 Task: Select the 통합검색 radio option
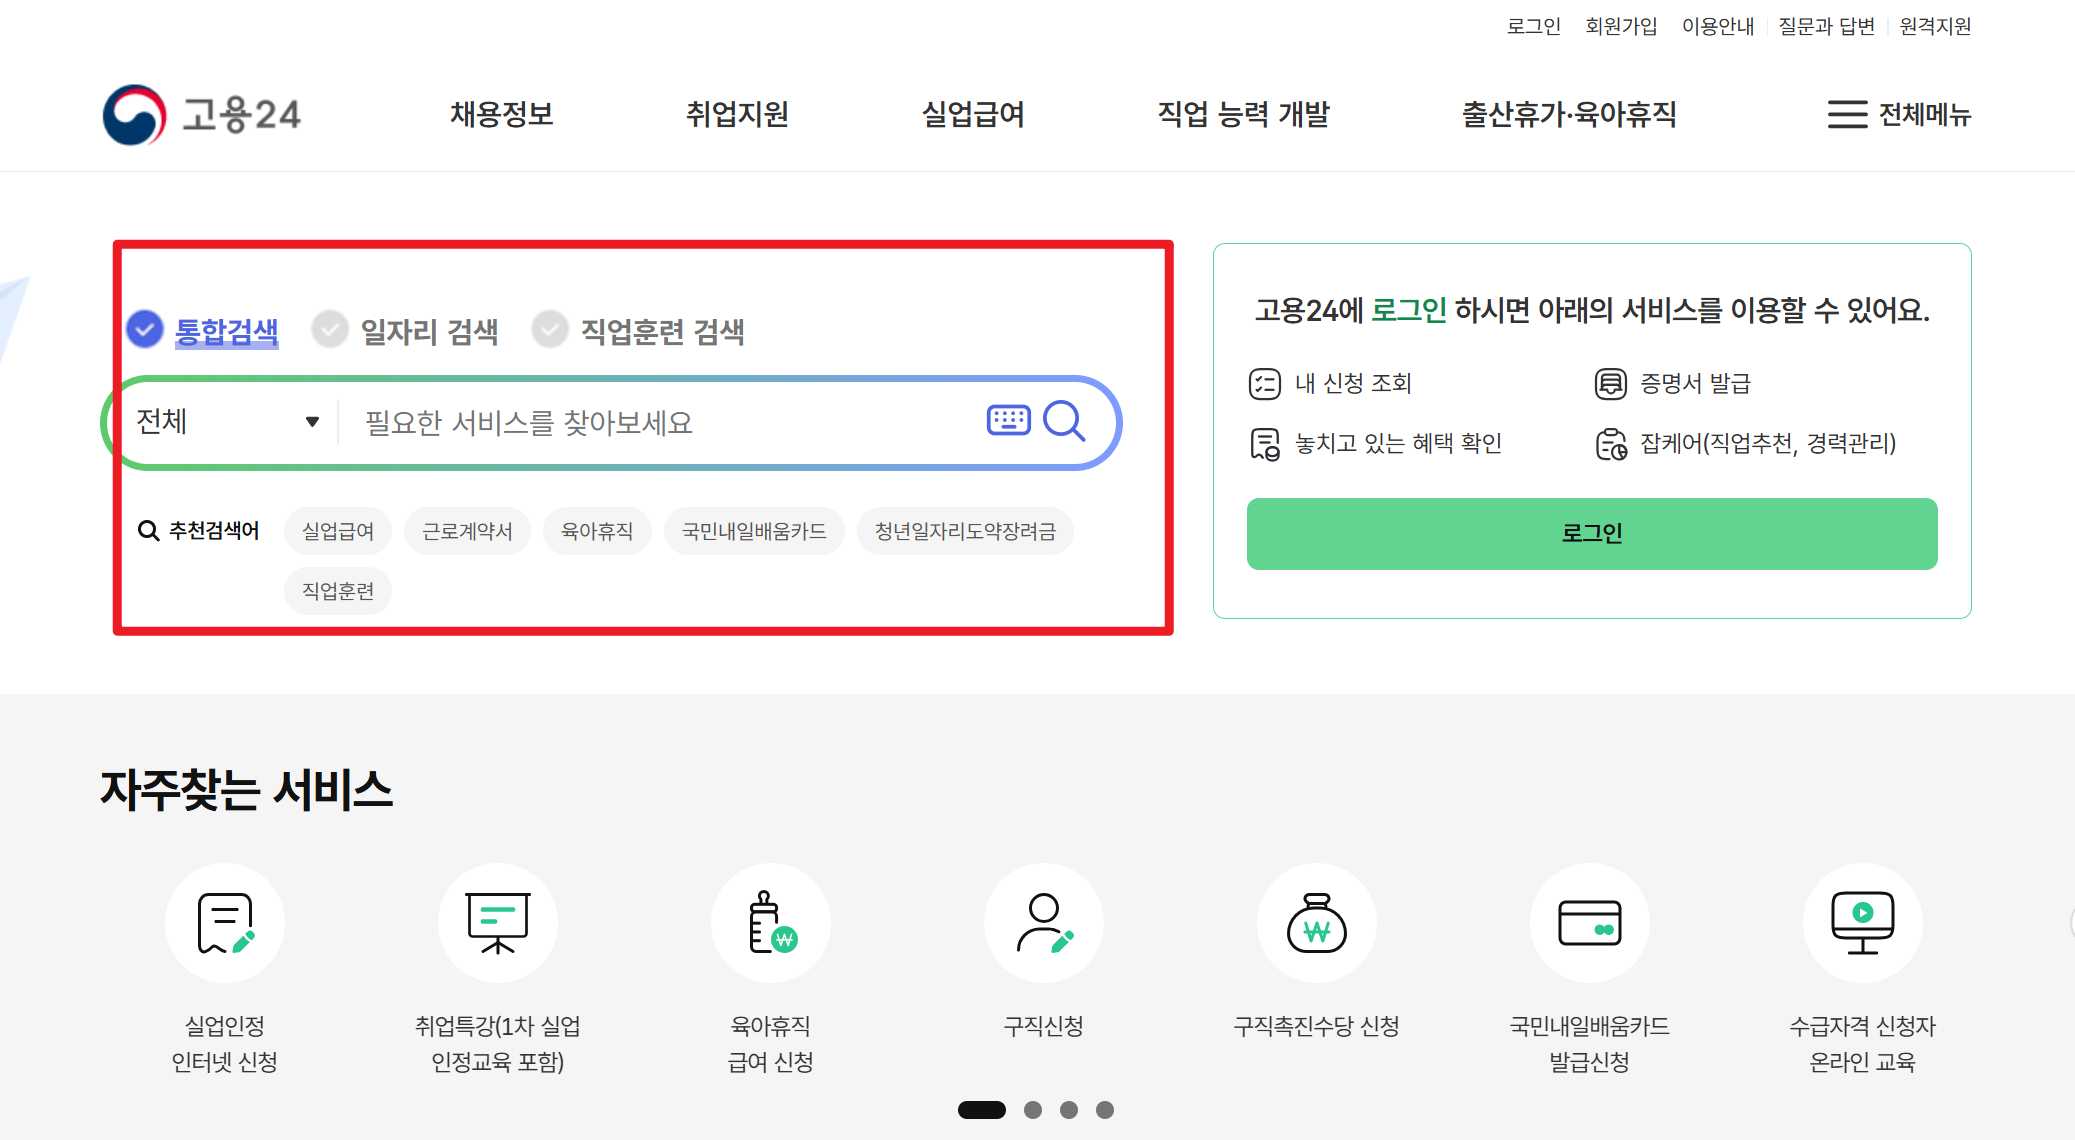[x=145, y=329]
